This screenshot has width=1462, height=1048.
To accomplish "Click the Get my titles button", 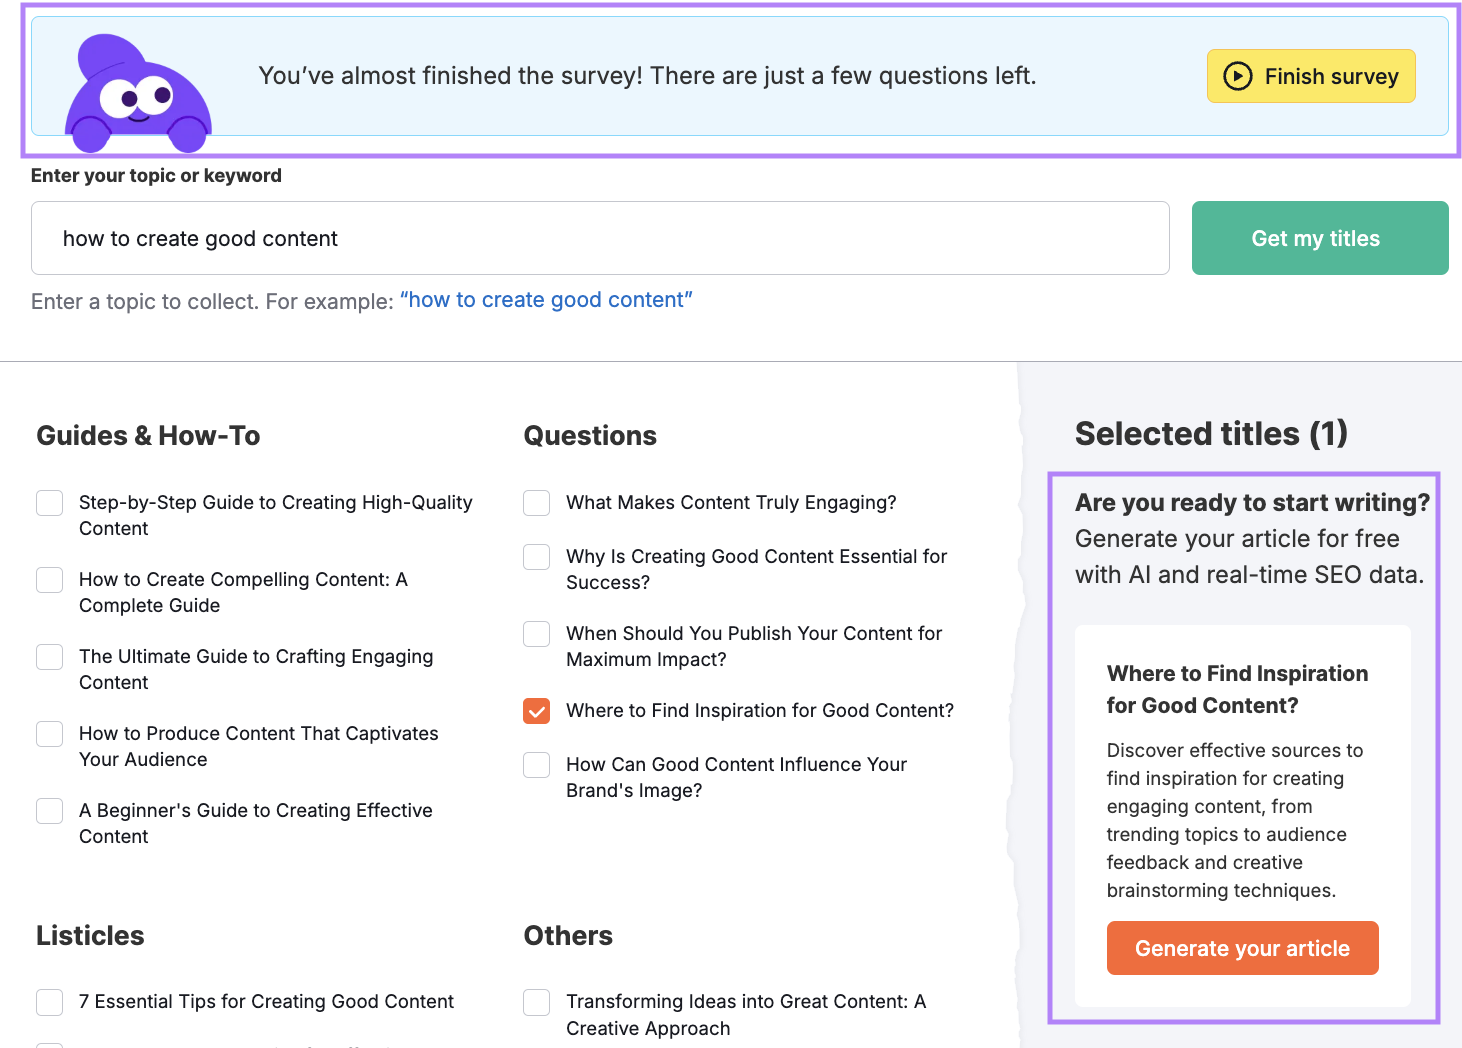I will click(1319, 238).
